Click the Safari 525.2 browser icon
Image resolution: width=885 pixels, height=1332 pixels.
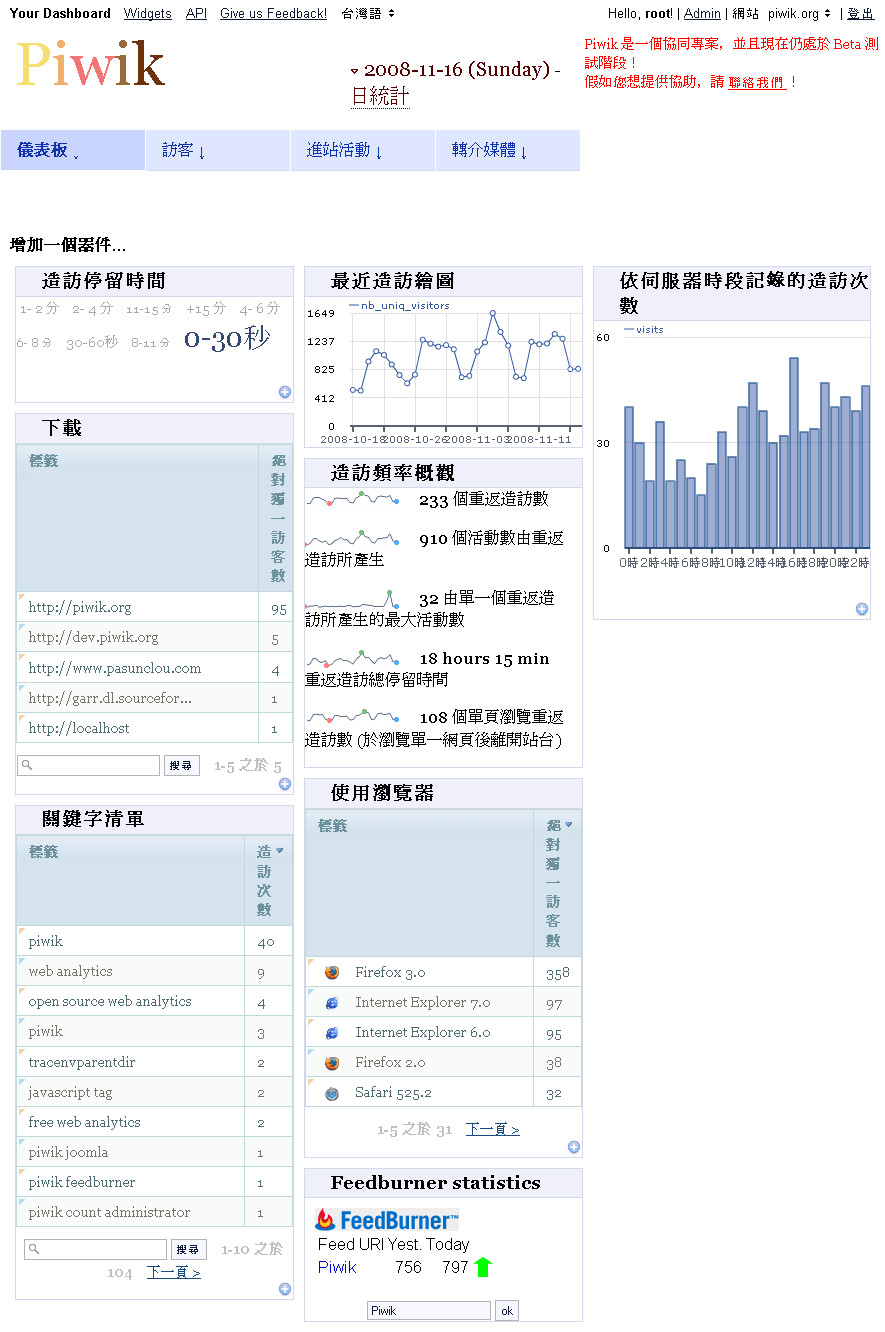point(332,1093)
